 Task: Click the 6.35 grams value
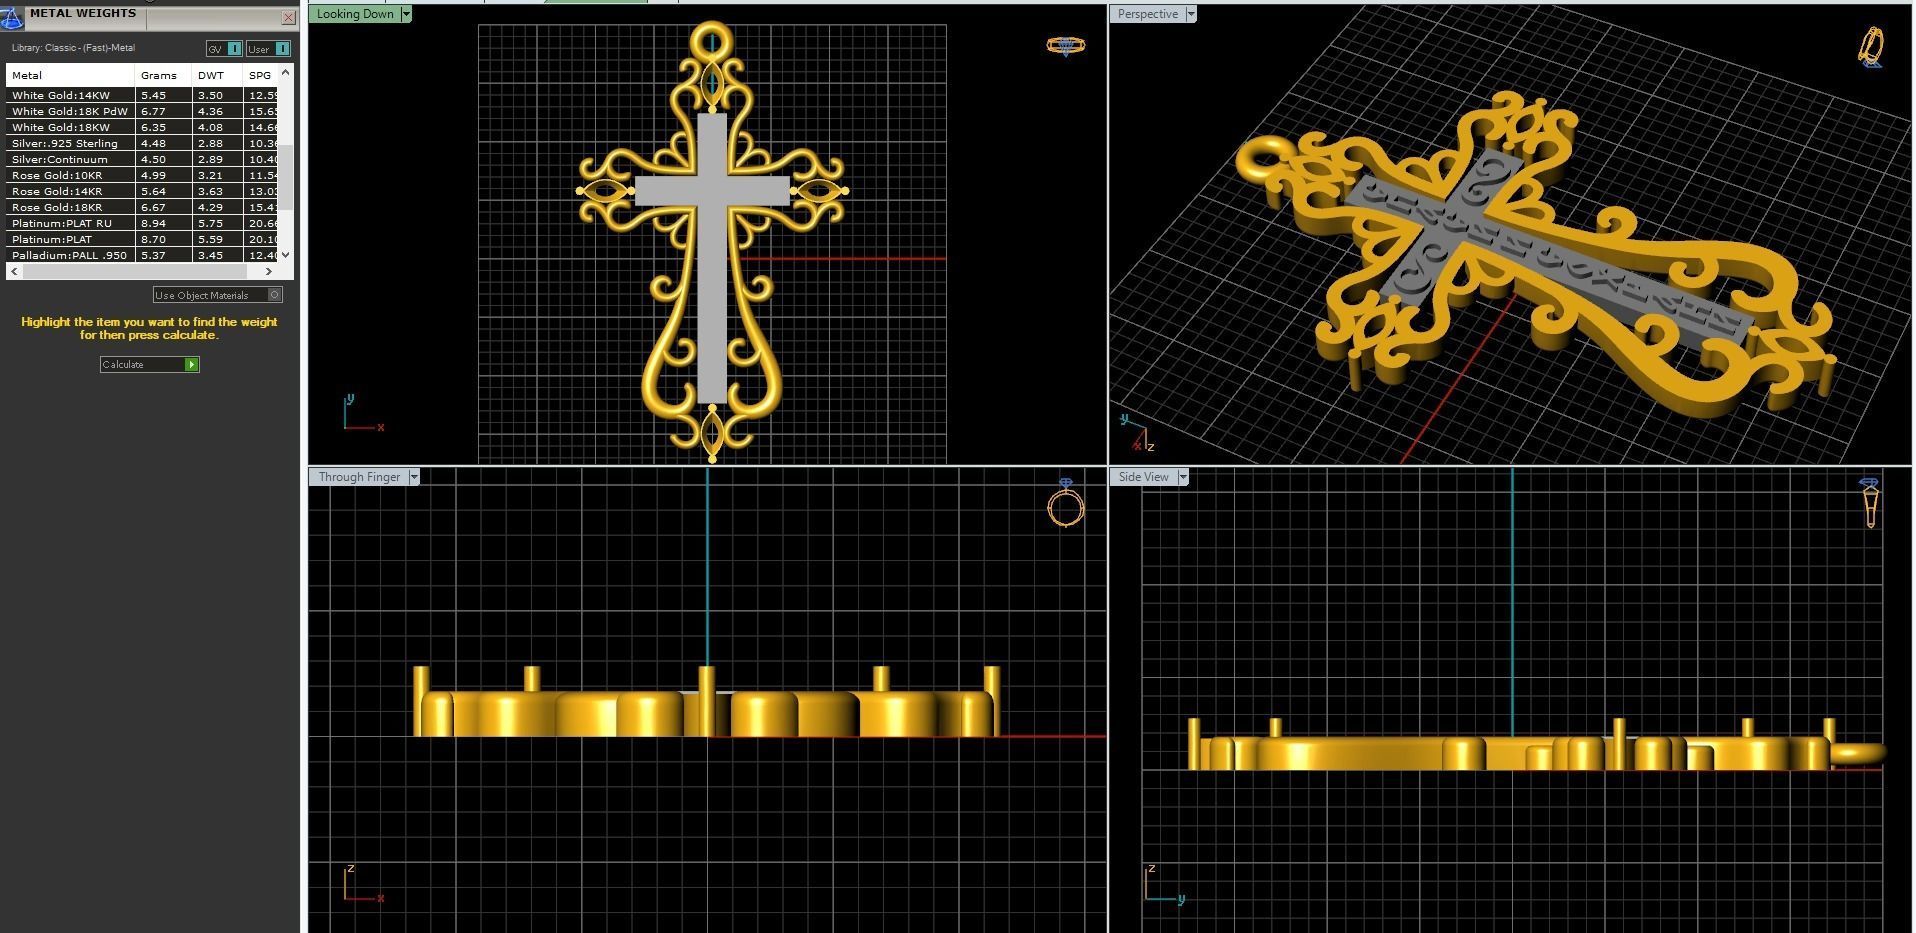[x=153, y=127]
